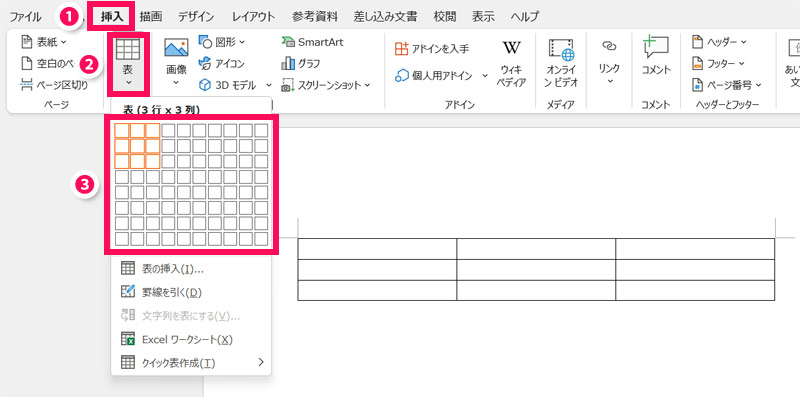Image resolution: width=800 pixels, height=397 pixels.
Task: Add a コメント comment
Action: [656, 56]
